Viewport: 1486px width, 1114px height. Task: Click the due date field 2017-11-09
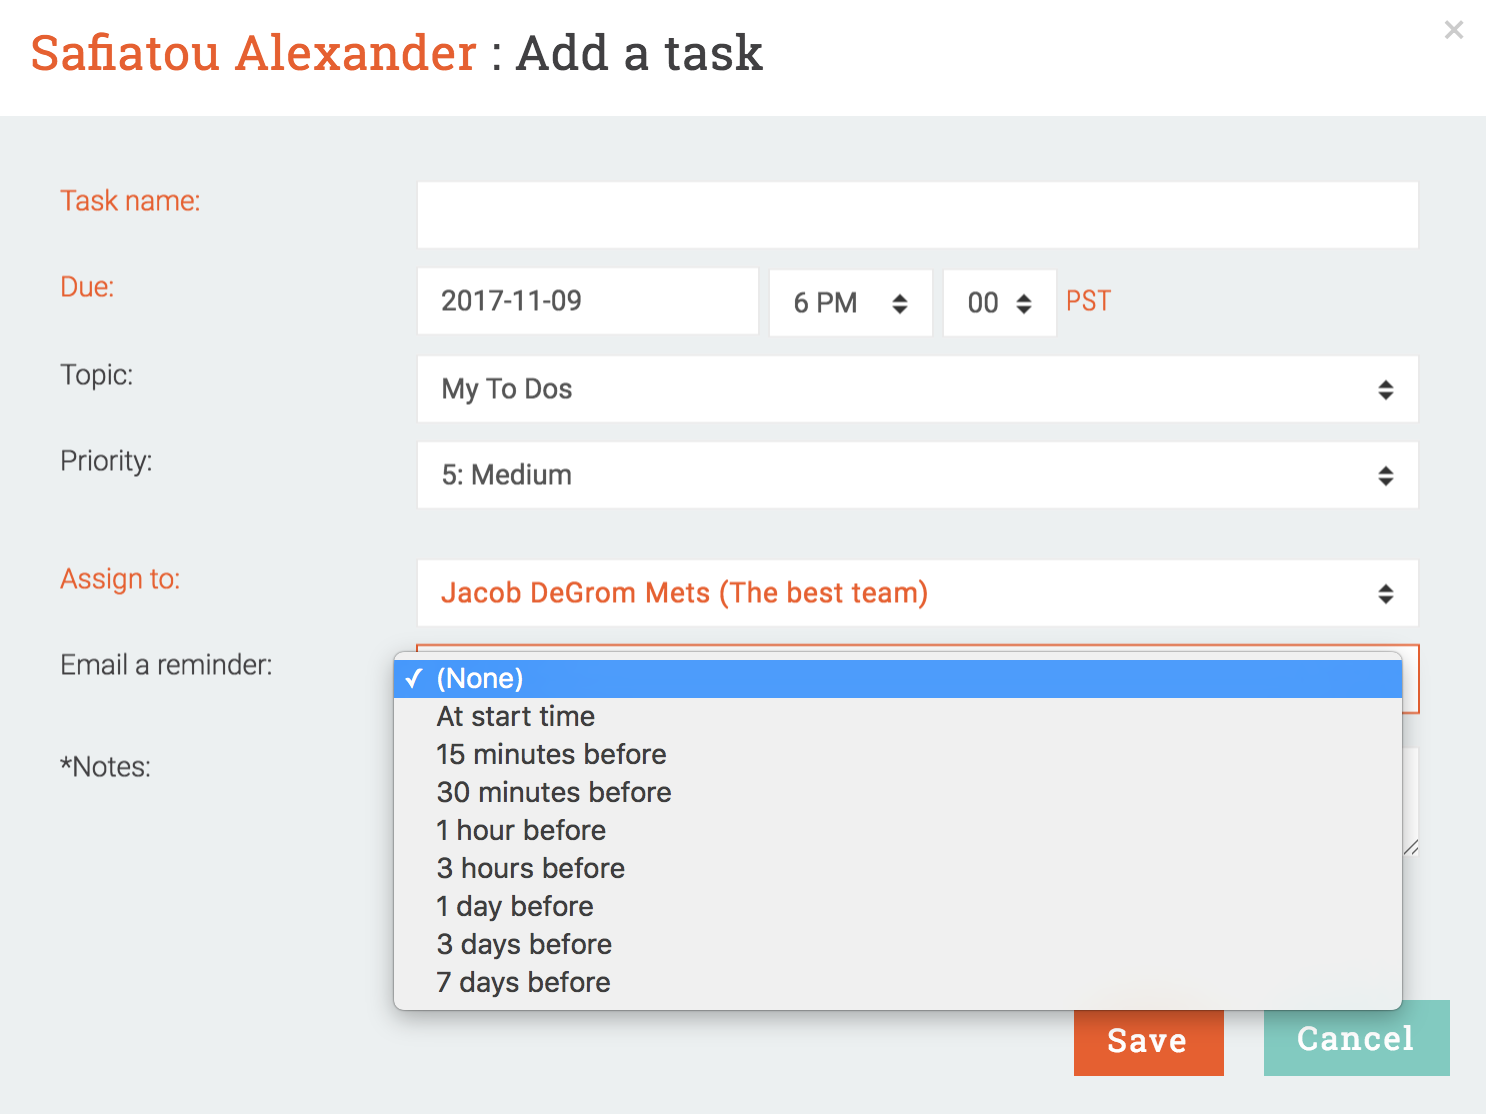587,301
